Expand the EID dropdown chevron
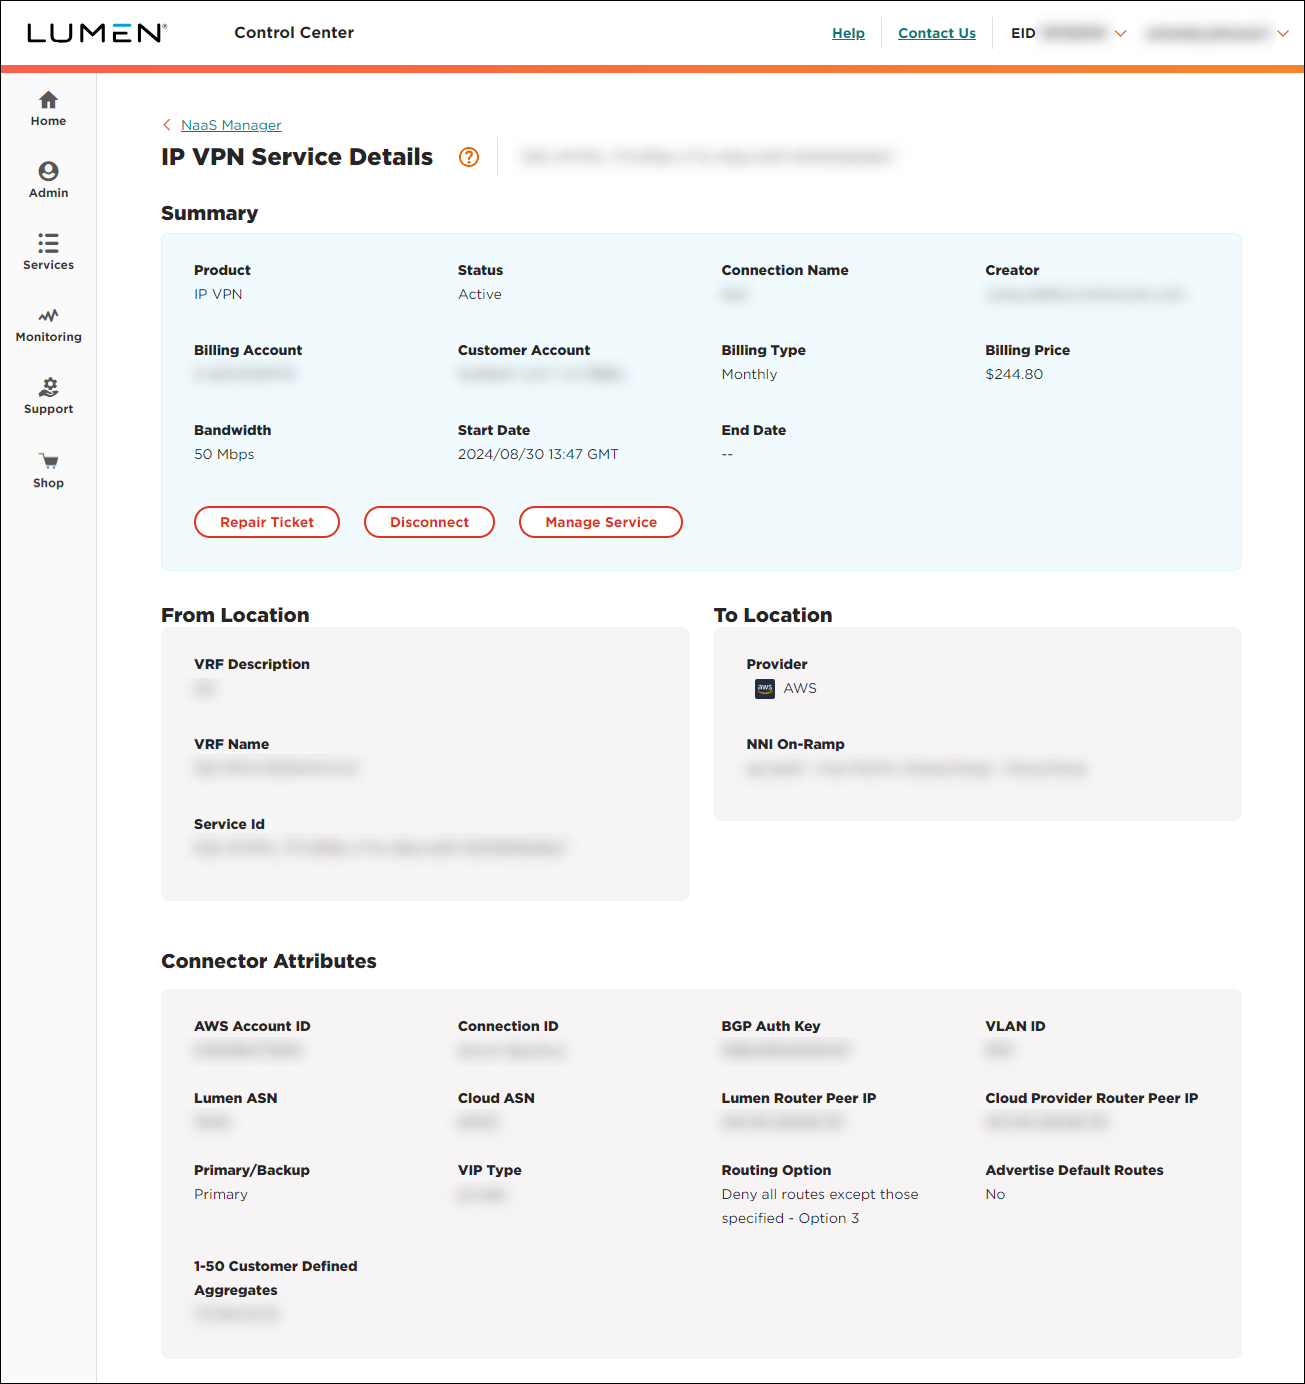The image size is (1305, 1384). tap(1121, 33)
